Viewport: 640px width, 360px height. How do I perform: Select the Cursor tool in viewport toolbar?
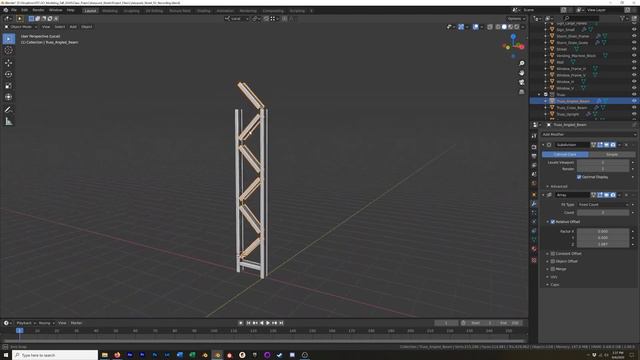tap(9, 51)
